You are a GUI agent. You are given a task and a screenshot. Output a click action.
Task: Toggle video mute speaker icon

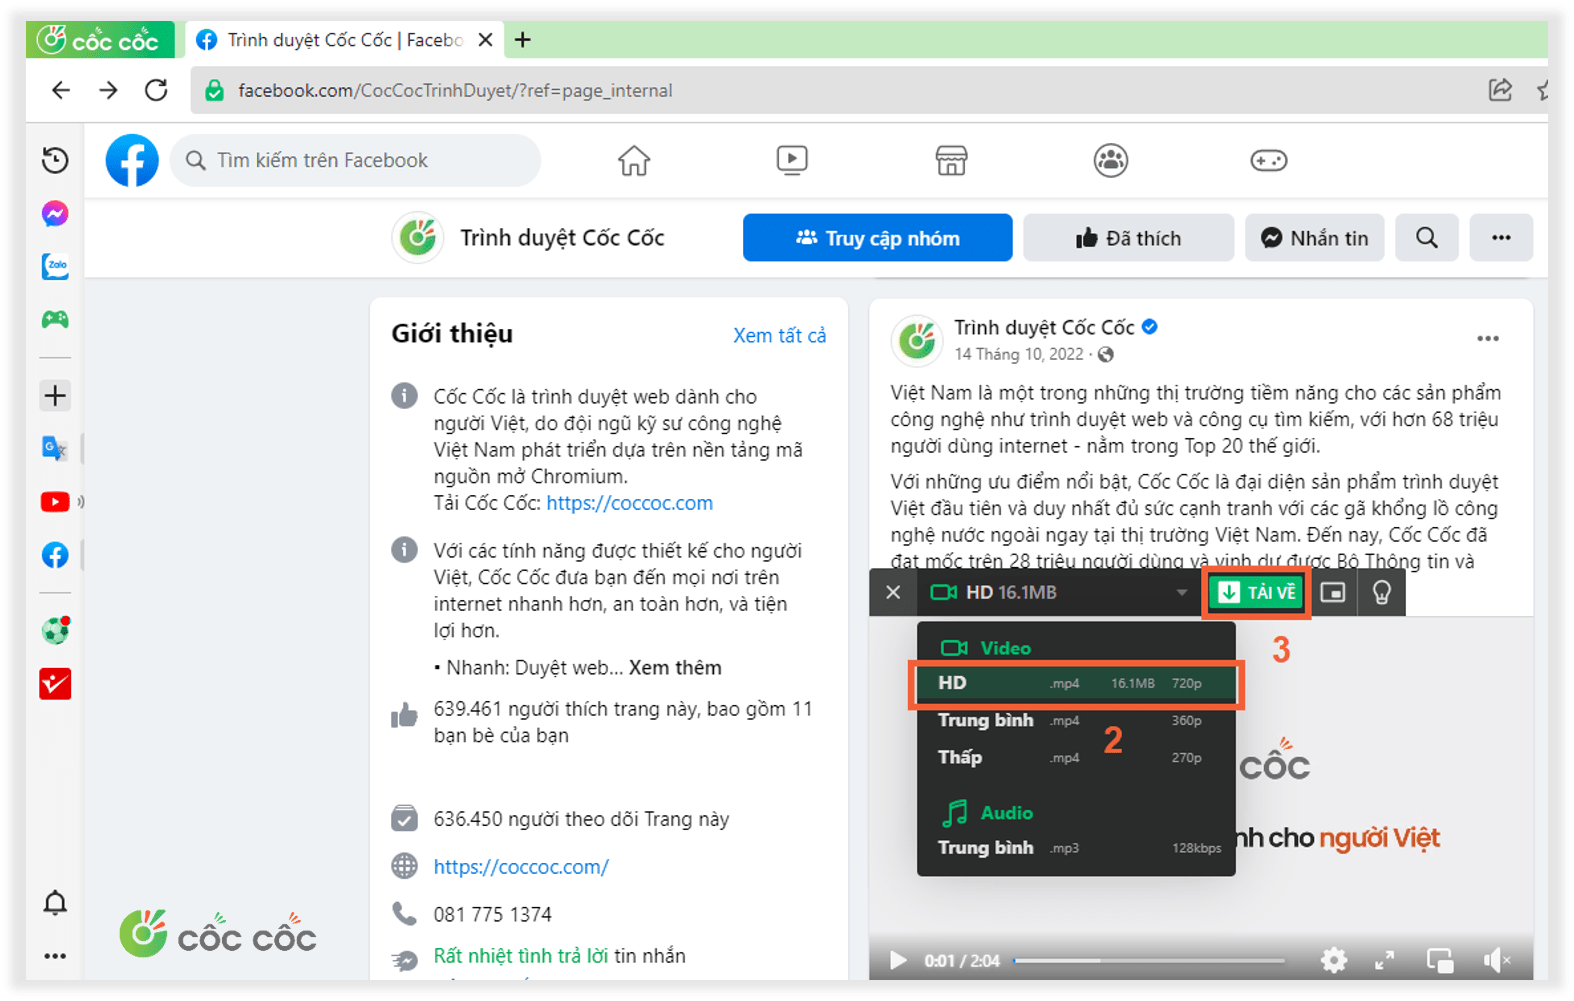(x=1496, y=960)
